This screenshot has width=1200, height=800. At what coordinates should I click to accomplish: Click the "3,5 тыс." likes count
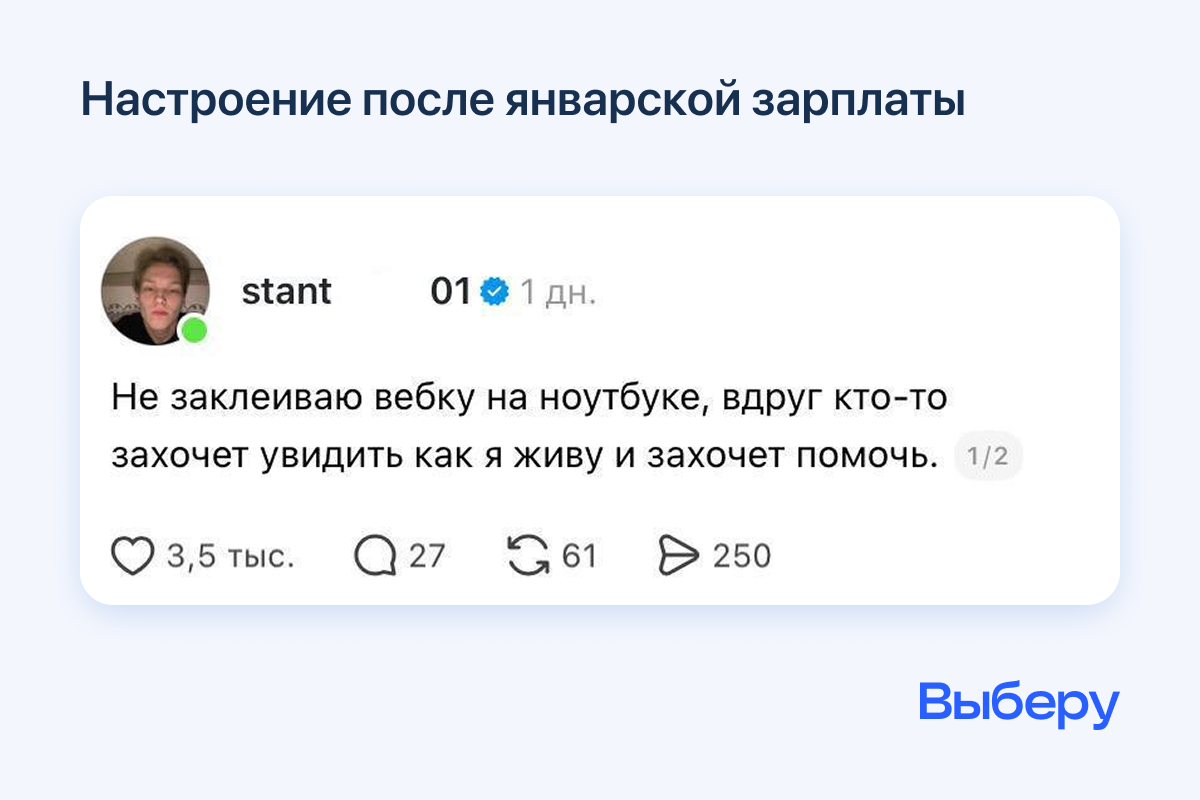(x=230, y=556)
